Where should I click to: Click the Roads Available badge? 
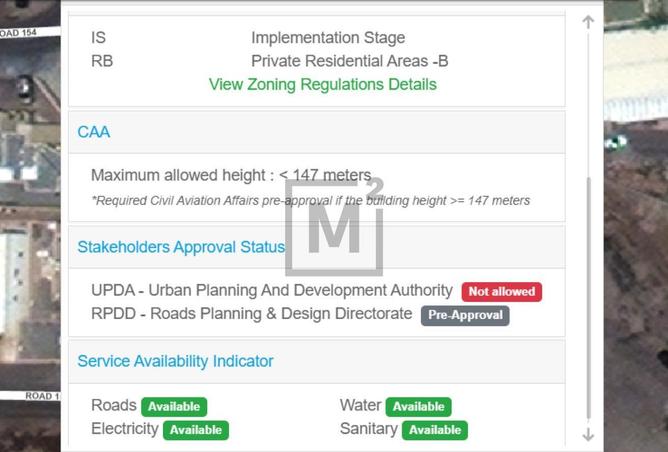tap(174, 407)
